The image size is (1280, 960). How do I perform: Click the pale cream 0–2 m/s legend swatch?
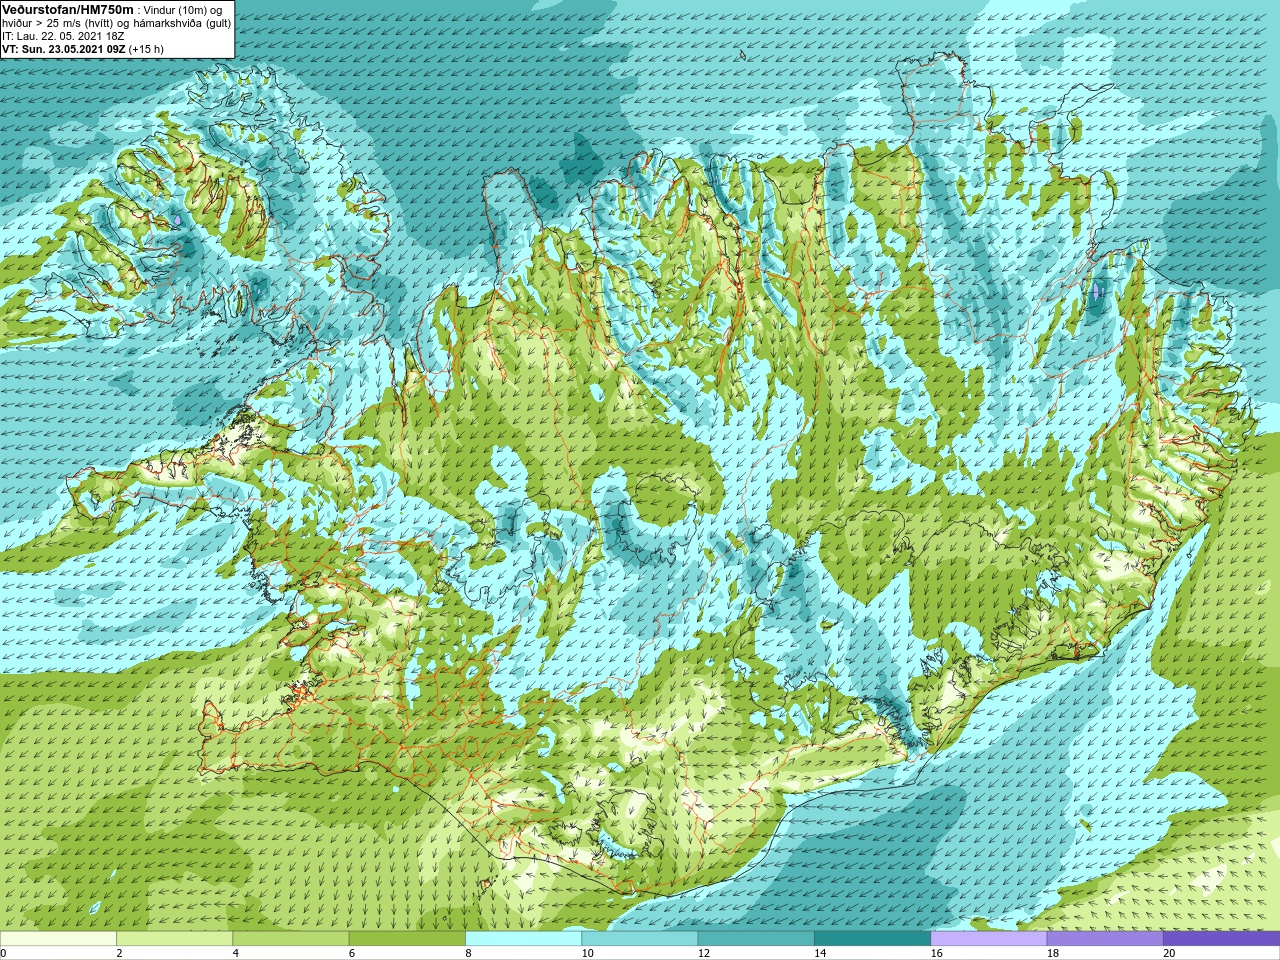point(58,938)
